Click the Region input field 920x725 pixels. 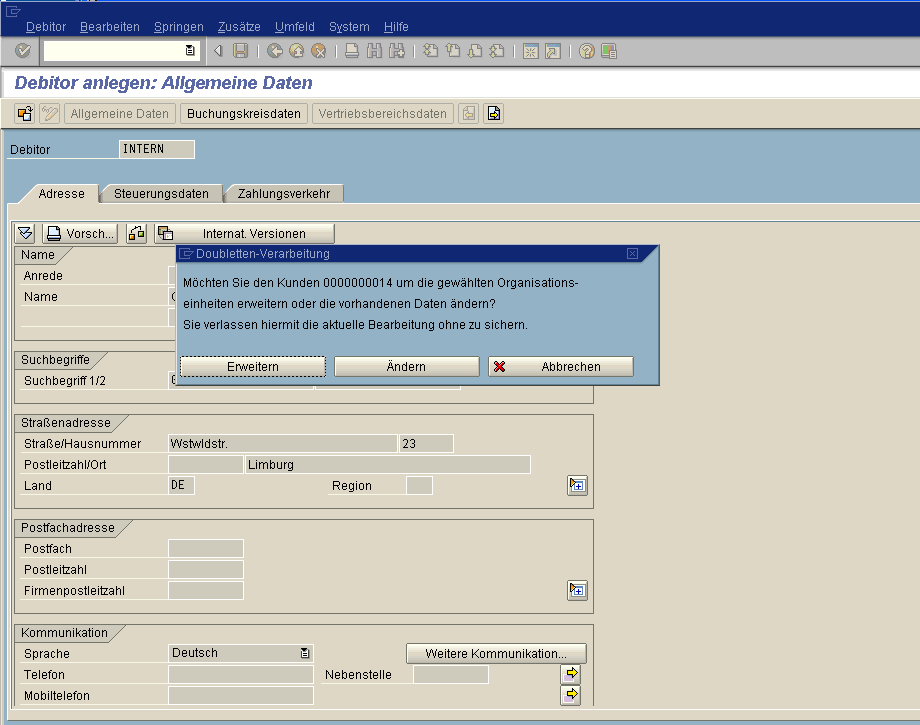pos(420,486)
